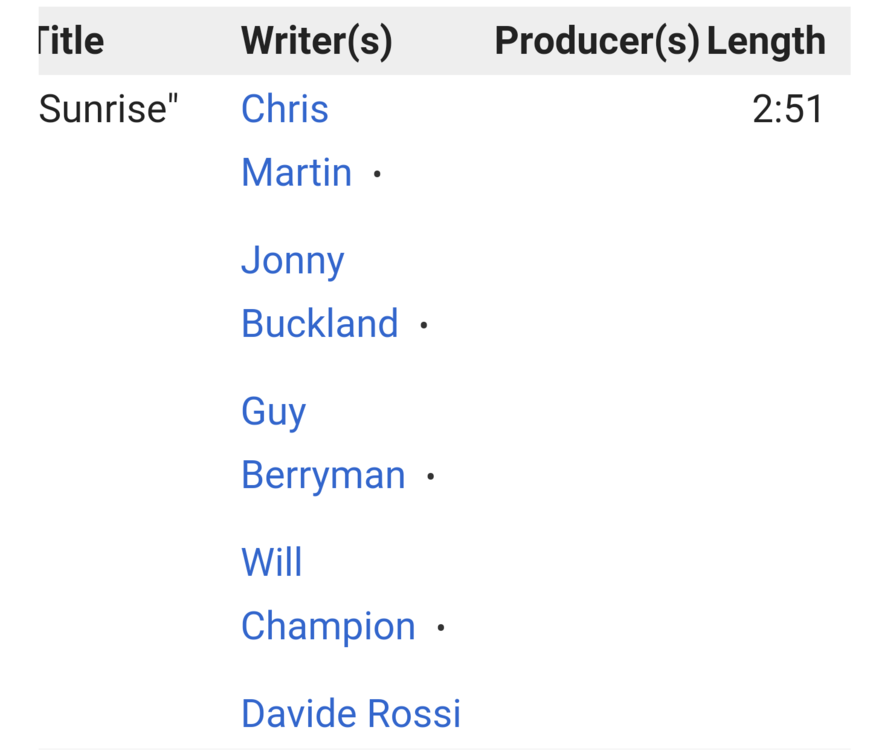
Task: Open the Guy link
Action: pos(273,412)
